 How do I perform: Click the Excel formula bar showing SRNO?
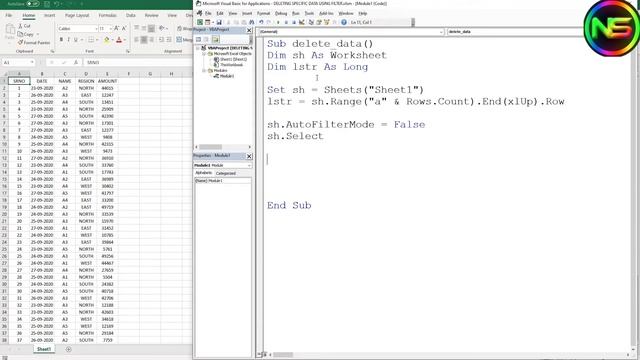click(x=138, y=62)
